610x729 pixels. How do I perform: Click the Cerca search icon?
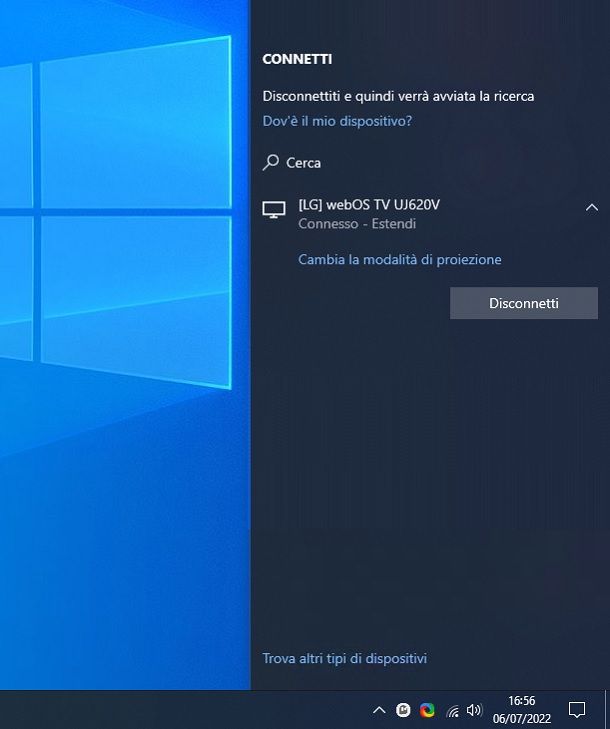pos(271,163)
